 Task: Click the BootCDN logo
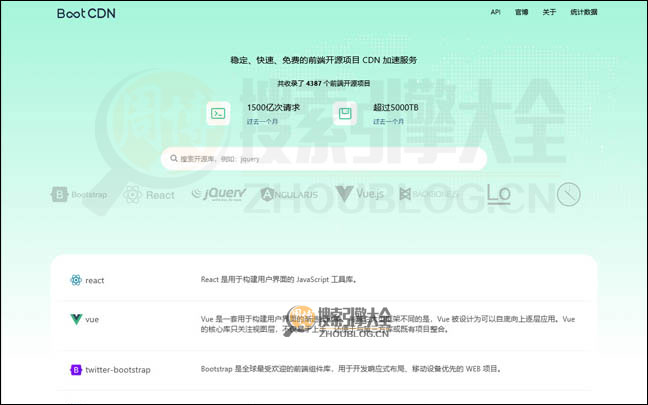click(86, 13)
